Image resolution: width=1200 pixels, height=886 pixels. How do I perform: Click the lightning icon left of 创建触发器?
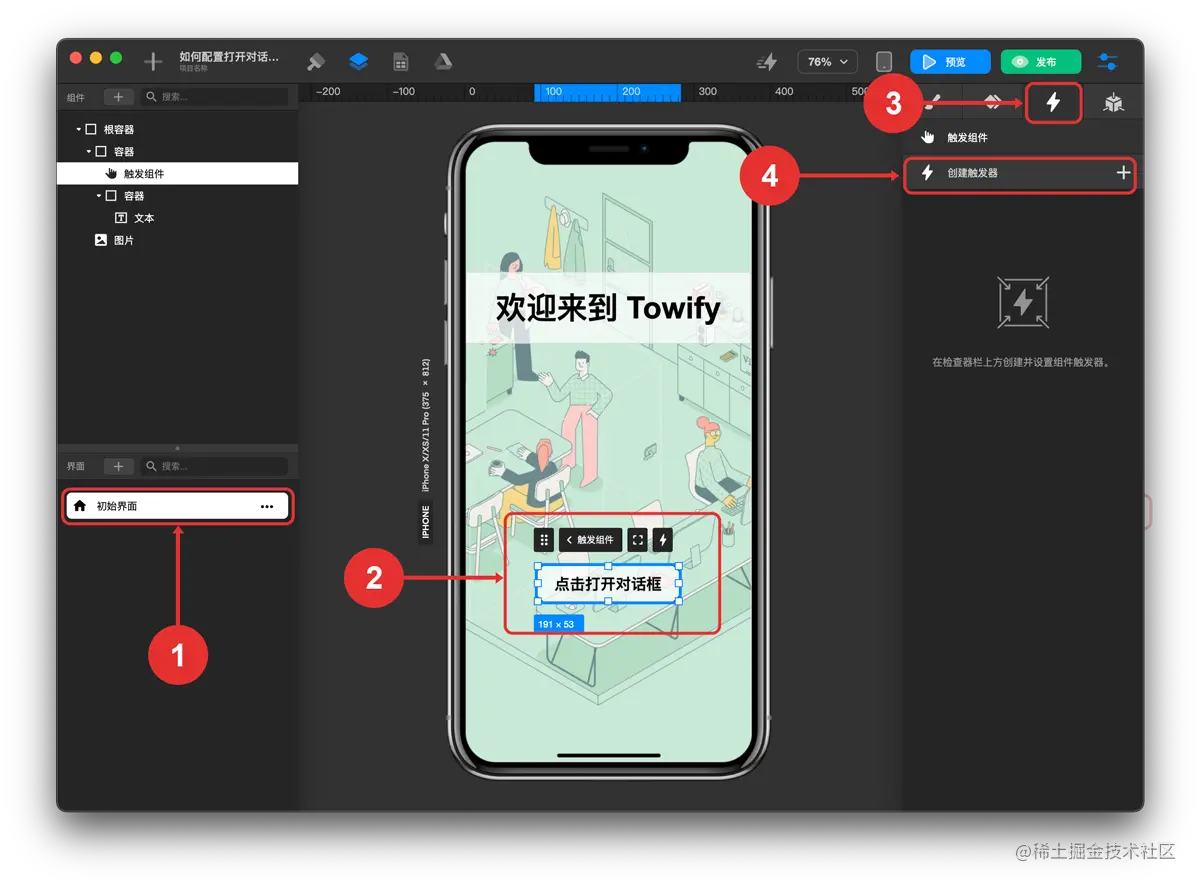pyautogui.click(x=927, y=173)
